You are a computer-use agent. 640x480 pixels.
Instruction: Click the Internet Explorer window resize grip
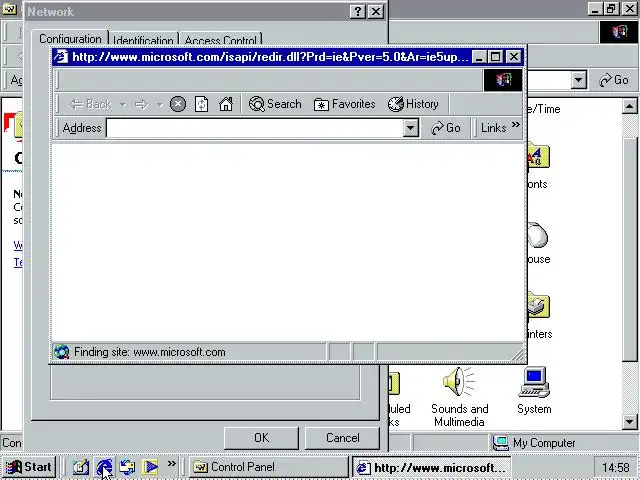(x=518, y=355)
